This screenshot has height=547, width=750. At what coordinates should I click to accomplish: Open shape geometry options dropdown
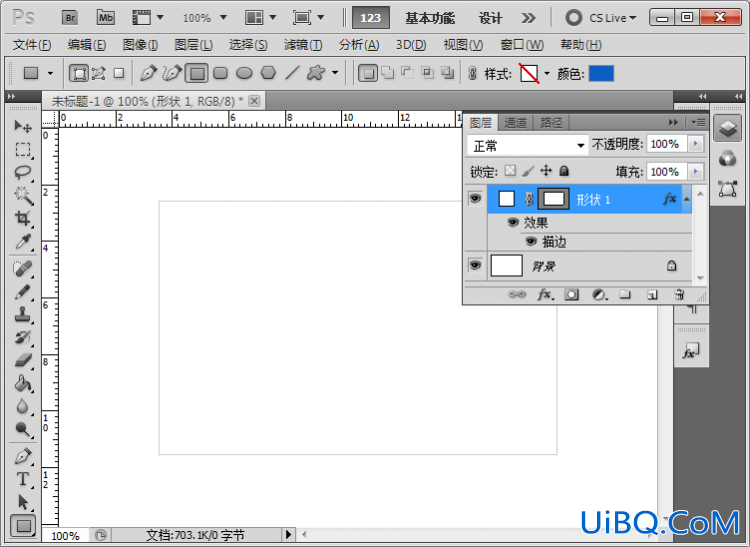coord(335,73)
